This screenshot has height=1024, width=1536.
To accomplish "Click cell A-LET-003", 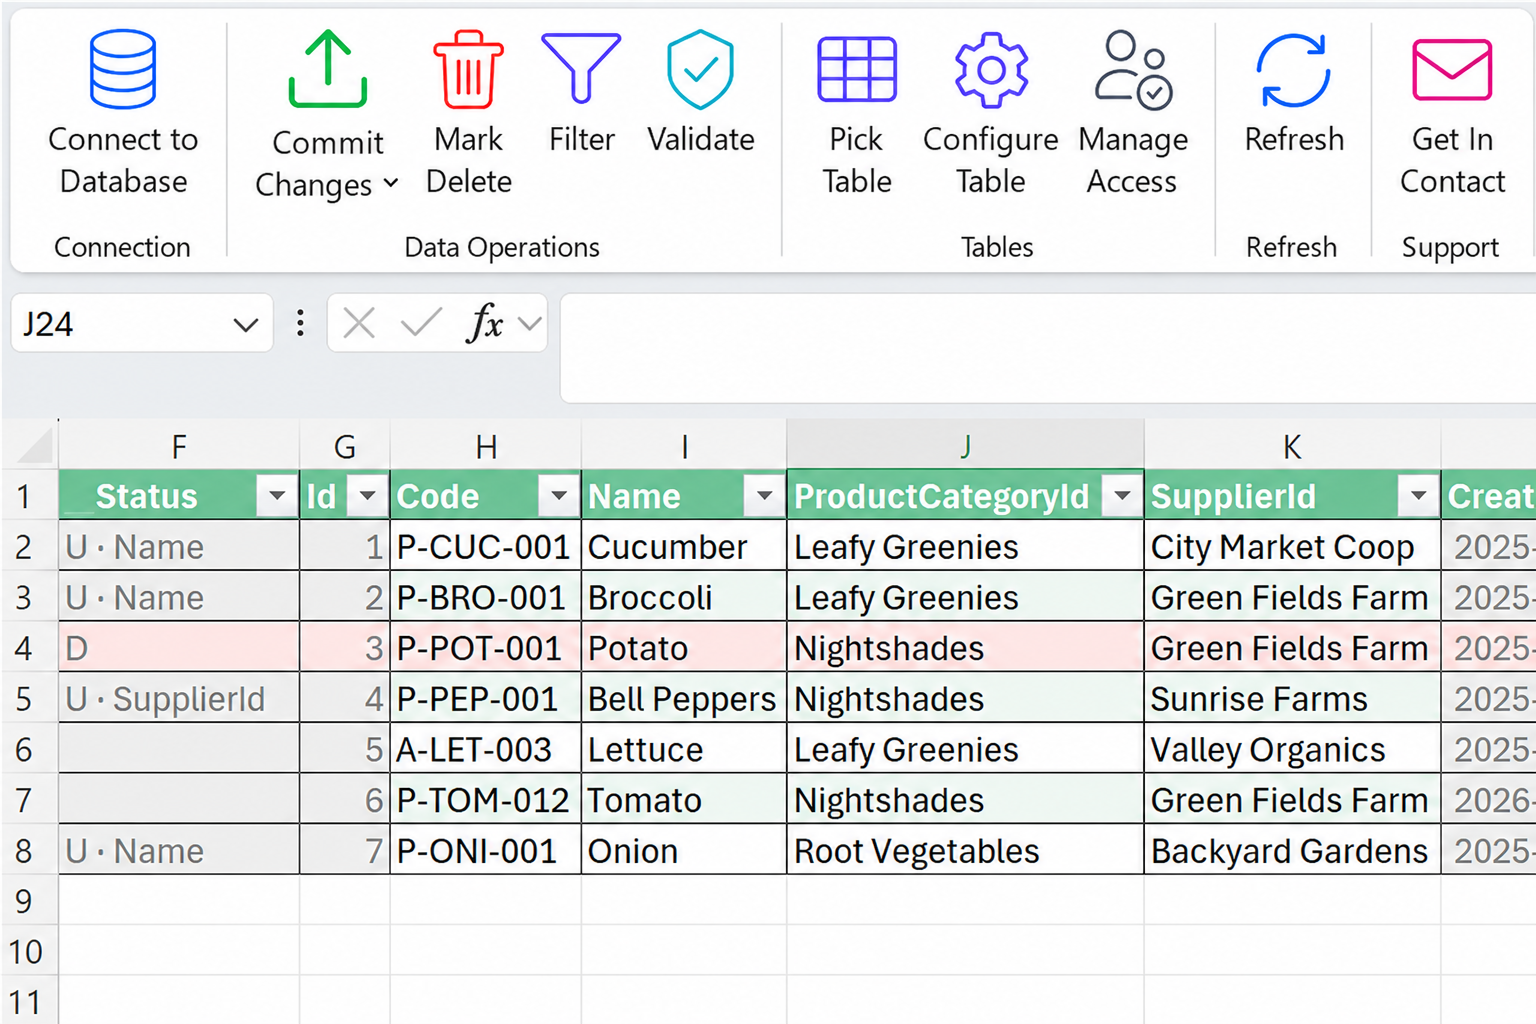I will point(486,750).
